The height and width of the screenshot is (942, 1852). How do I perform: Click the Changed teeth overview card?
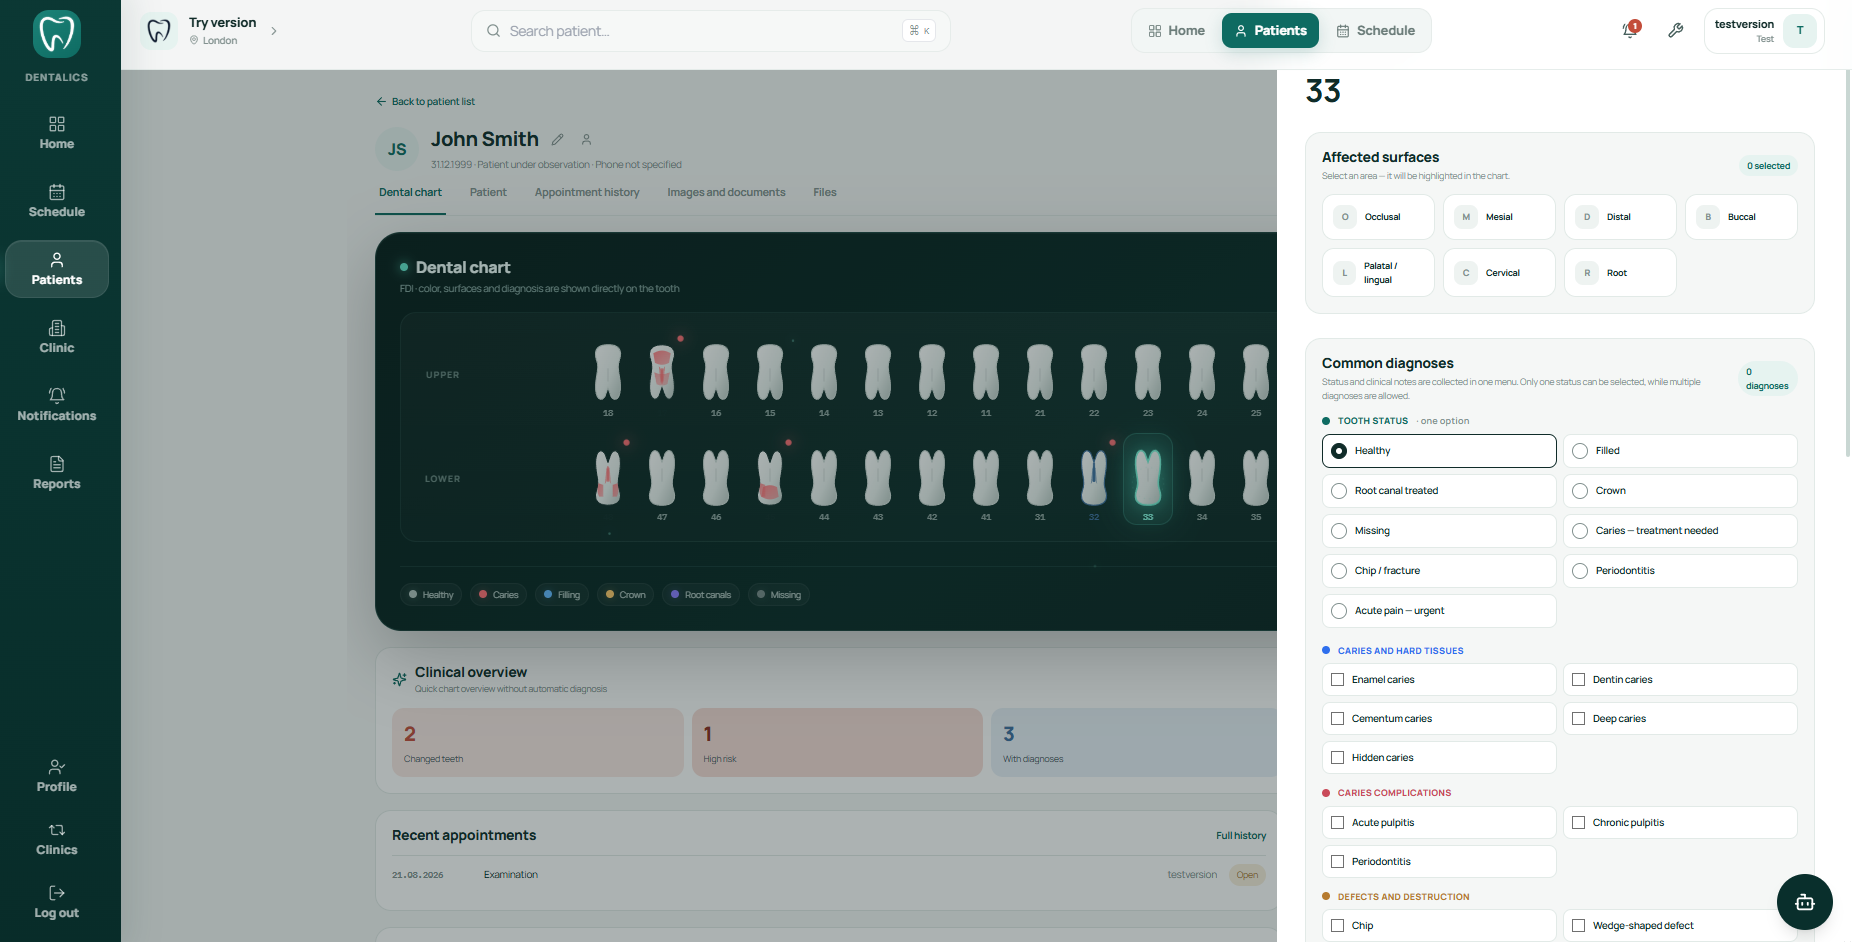pos(538,743)
